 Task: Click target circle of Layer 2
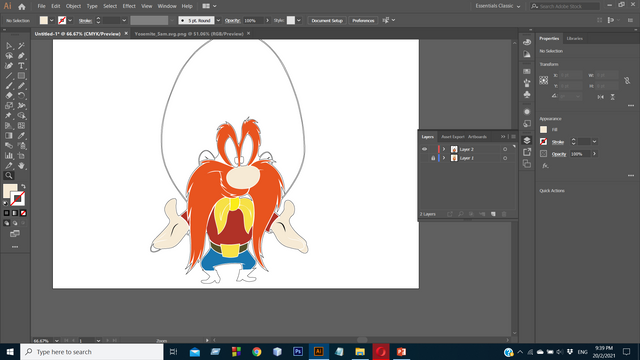pos(505,149)
